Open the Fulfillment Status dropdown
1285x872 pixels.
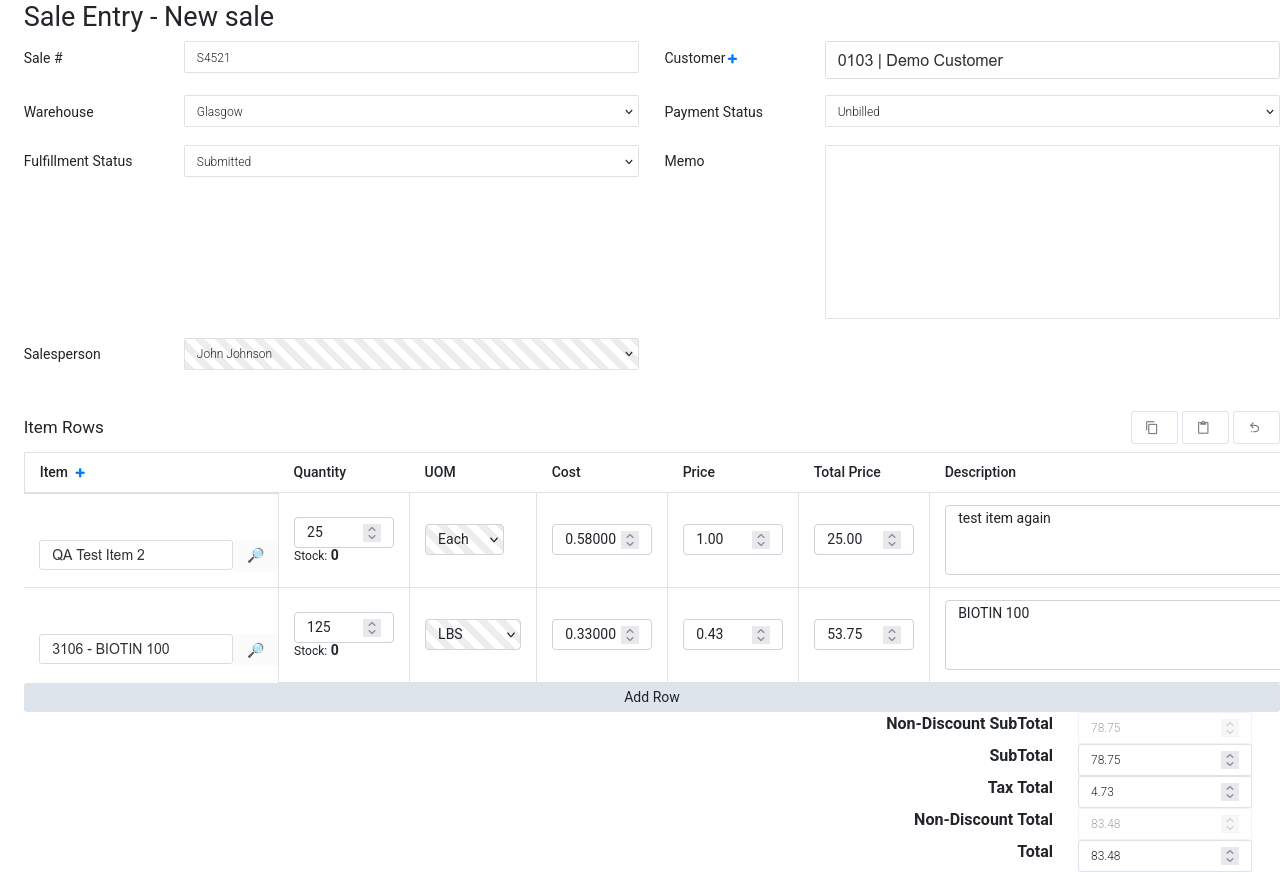411,161
